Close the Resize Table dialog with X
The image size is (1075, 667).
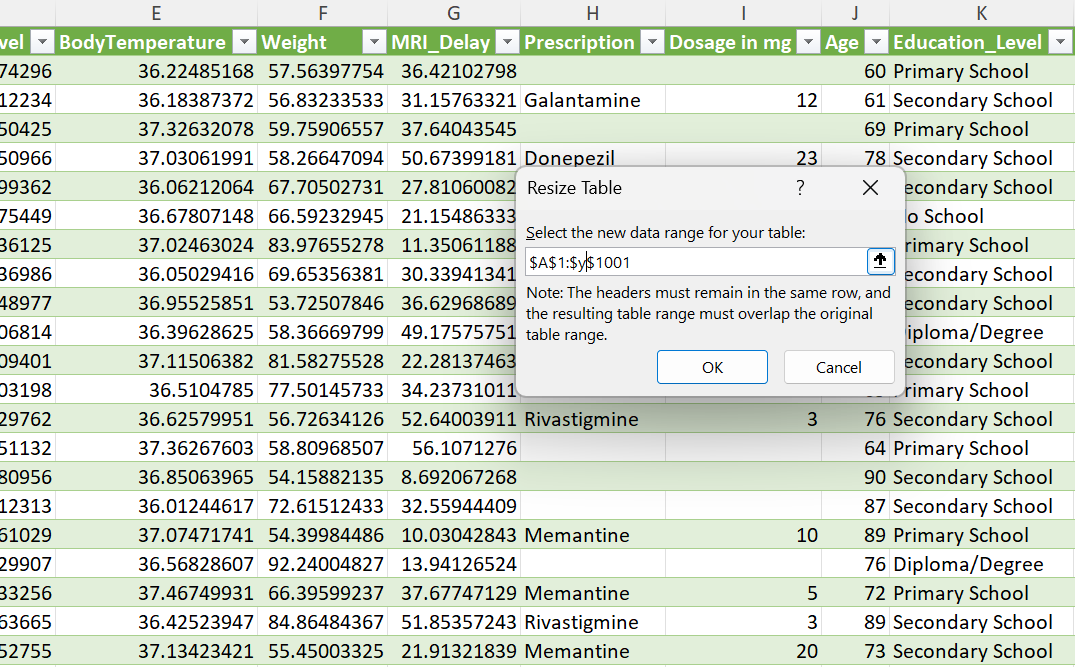click(x=870, y=187)
